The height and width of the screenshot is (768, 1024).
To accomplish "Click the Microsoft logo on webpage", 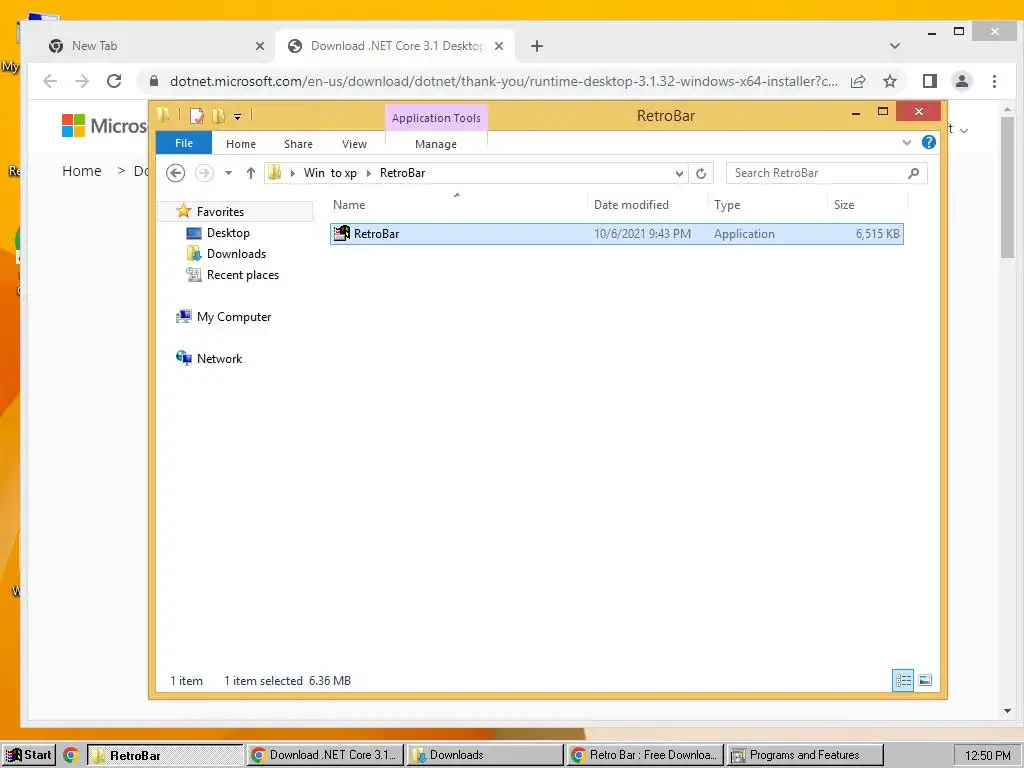I will 104,125.
